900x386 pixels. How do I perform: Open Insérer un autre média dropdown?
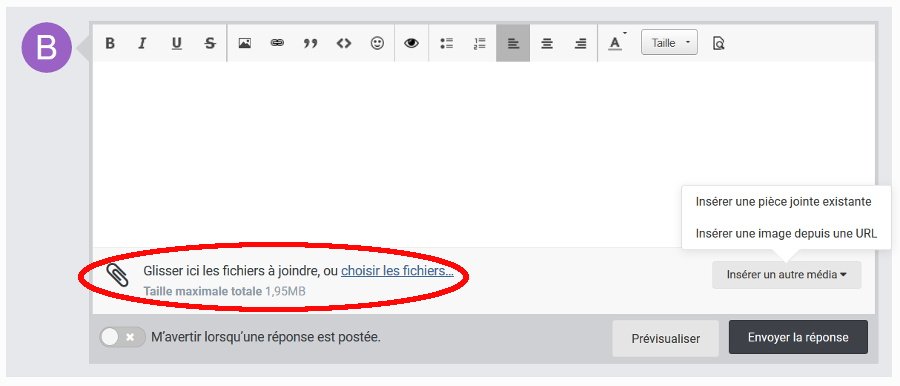tap(786, 275)
